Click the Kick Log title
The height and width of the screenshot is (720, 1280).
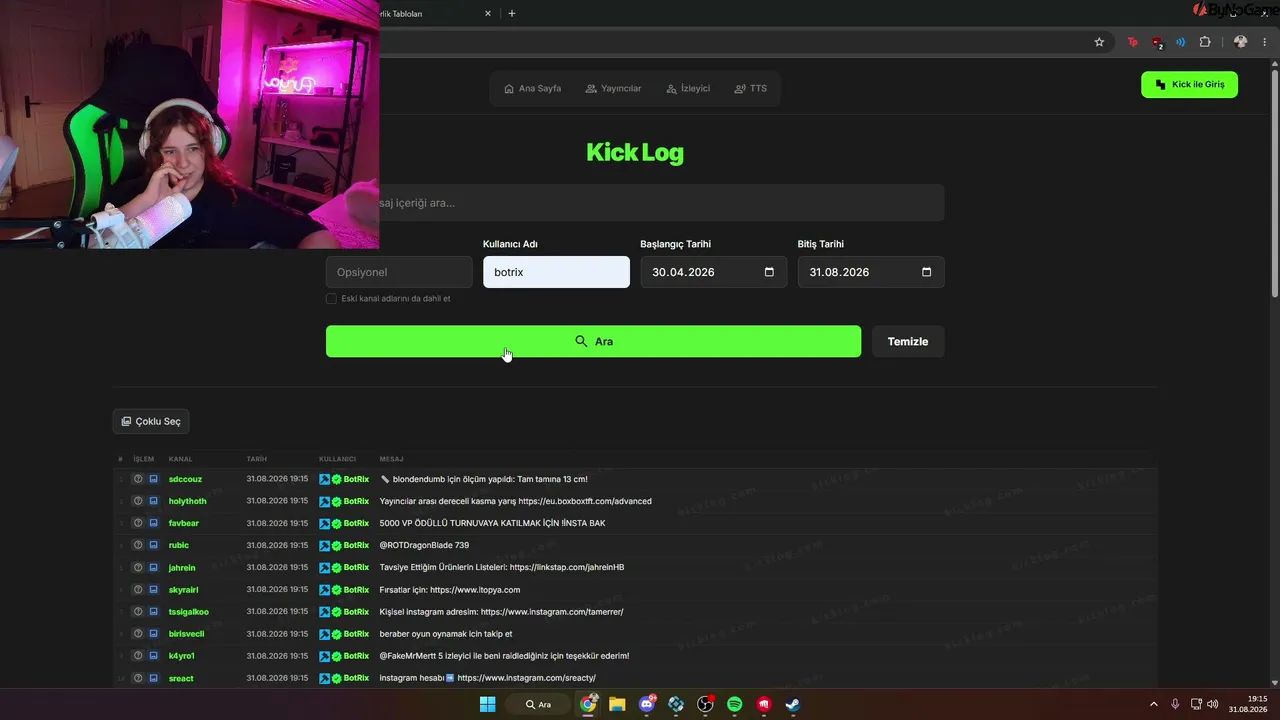pos(635,152)
